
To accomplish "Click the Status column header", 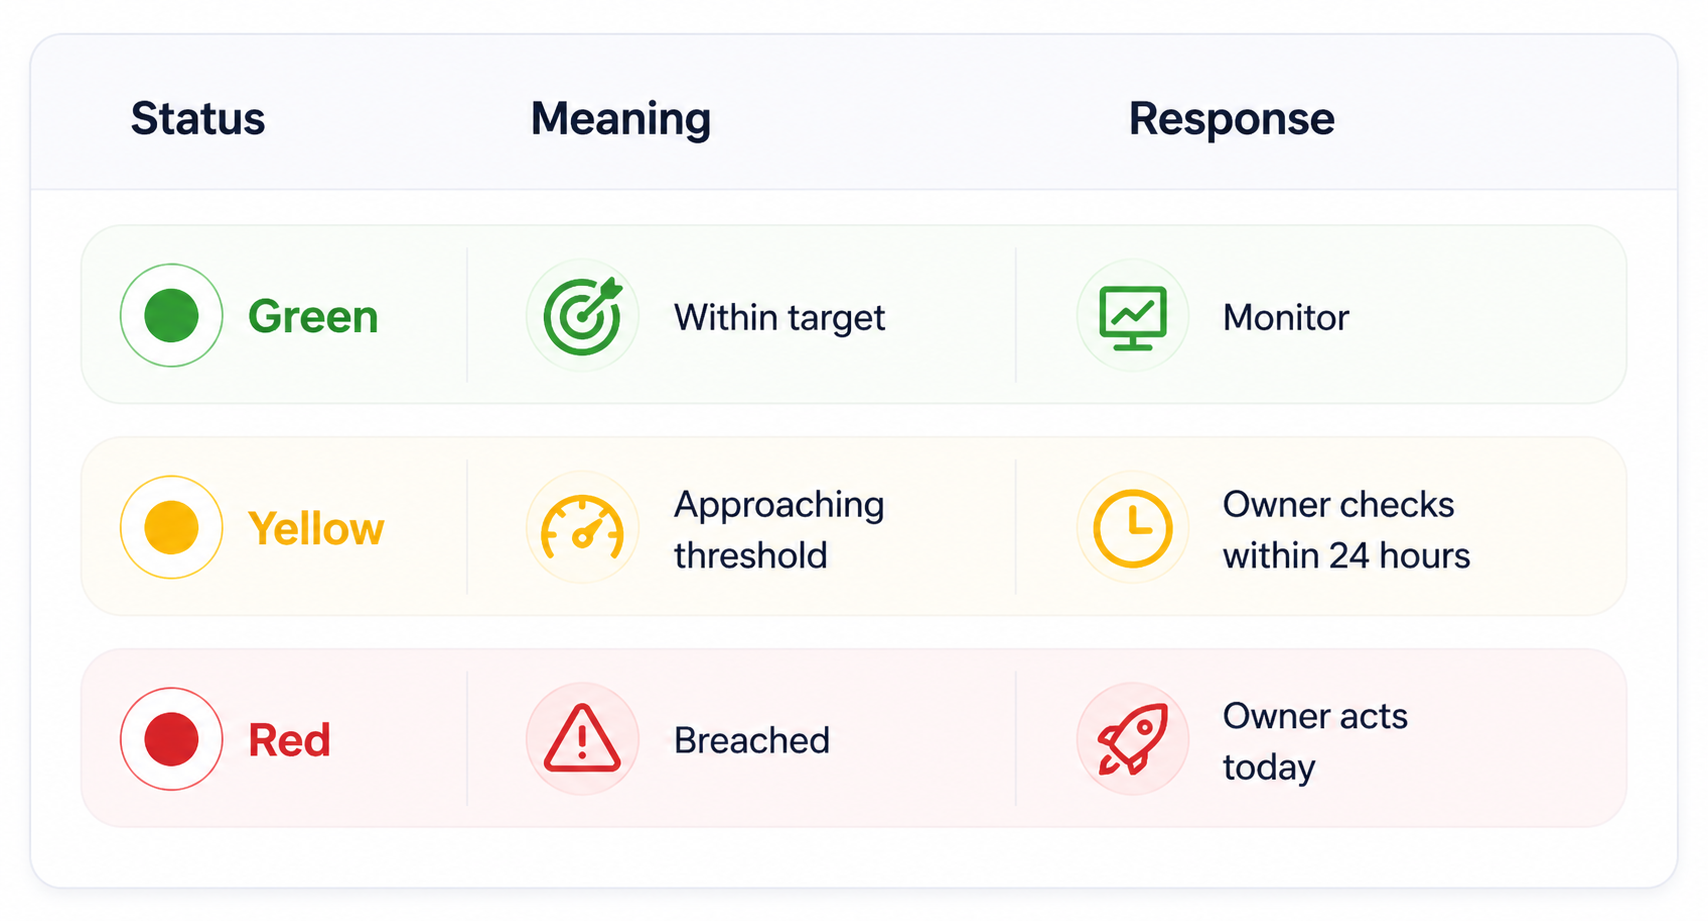I will tap(198, 119).
